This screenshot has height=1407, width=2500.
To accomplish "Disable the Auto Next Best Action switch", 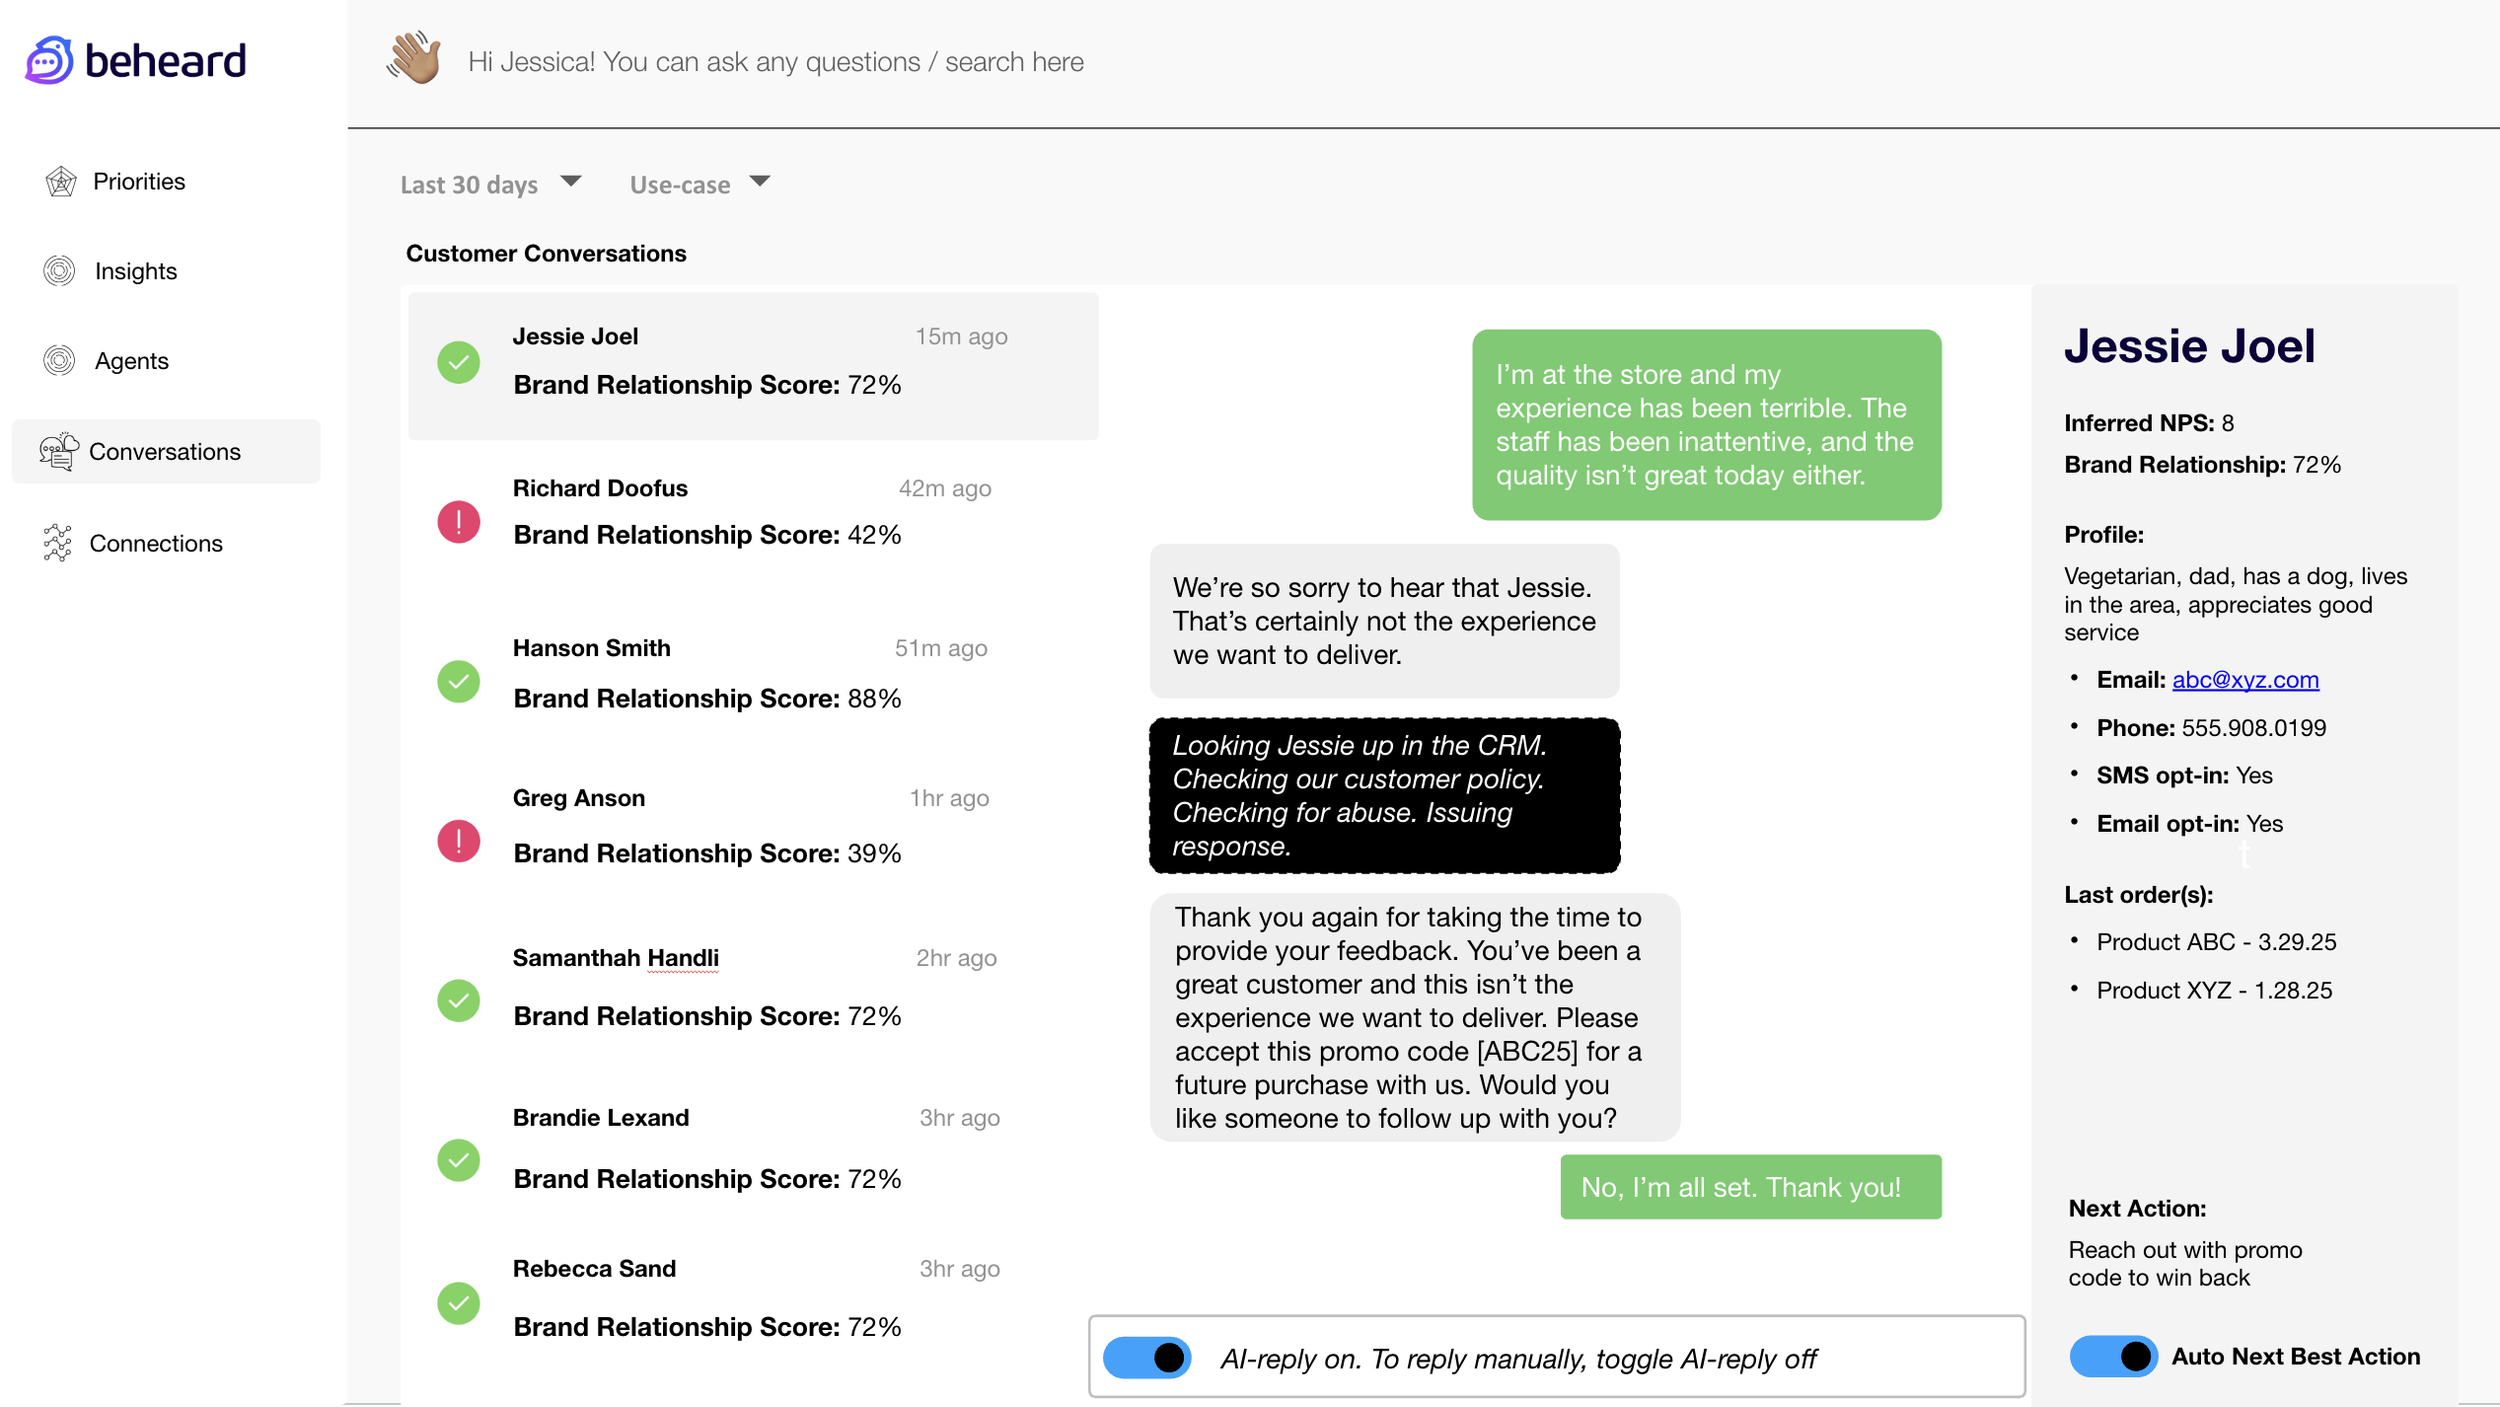I will 2112,1357.
